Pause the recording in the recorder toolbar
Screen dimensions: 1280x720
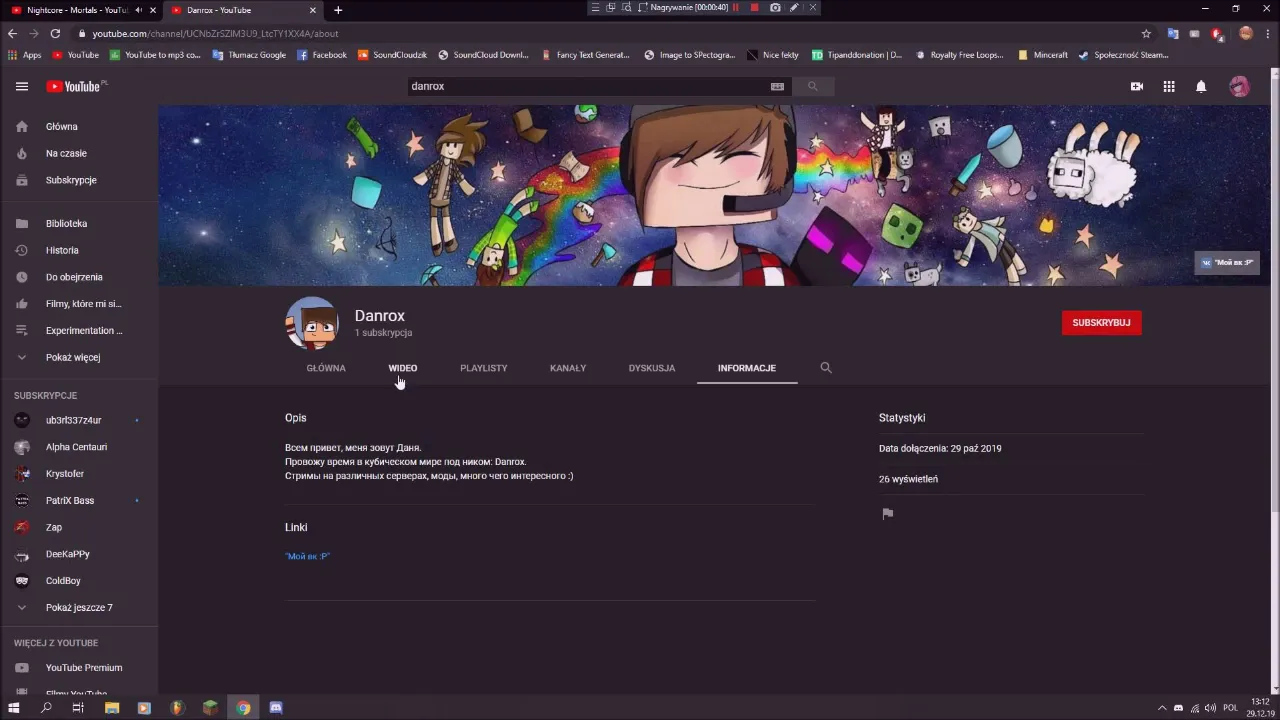pos(736,7)
